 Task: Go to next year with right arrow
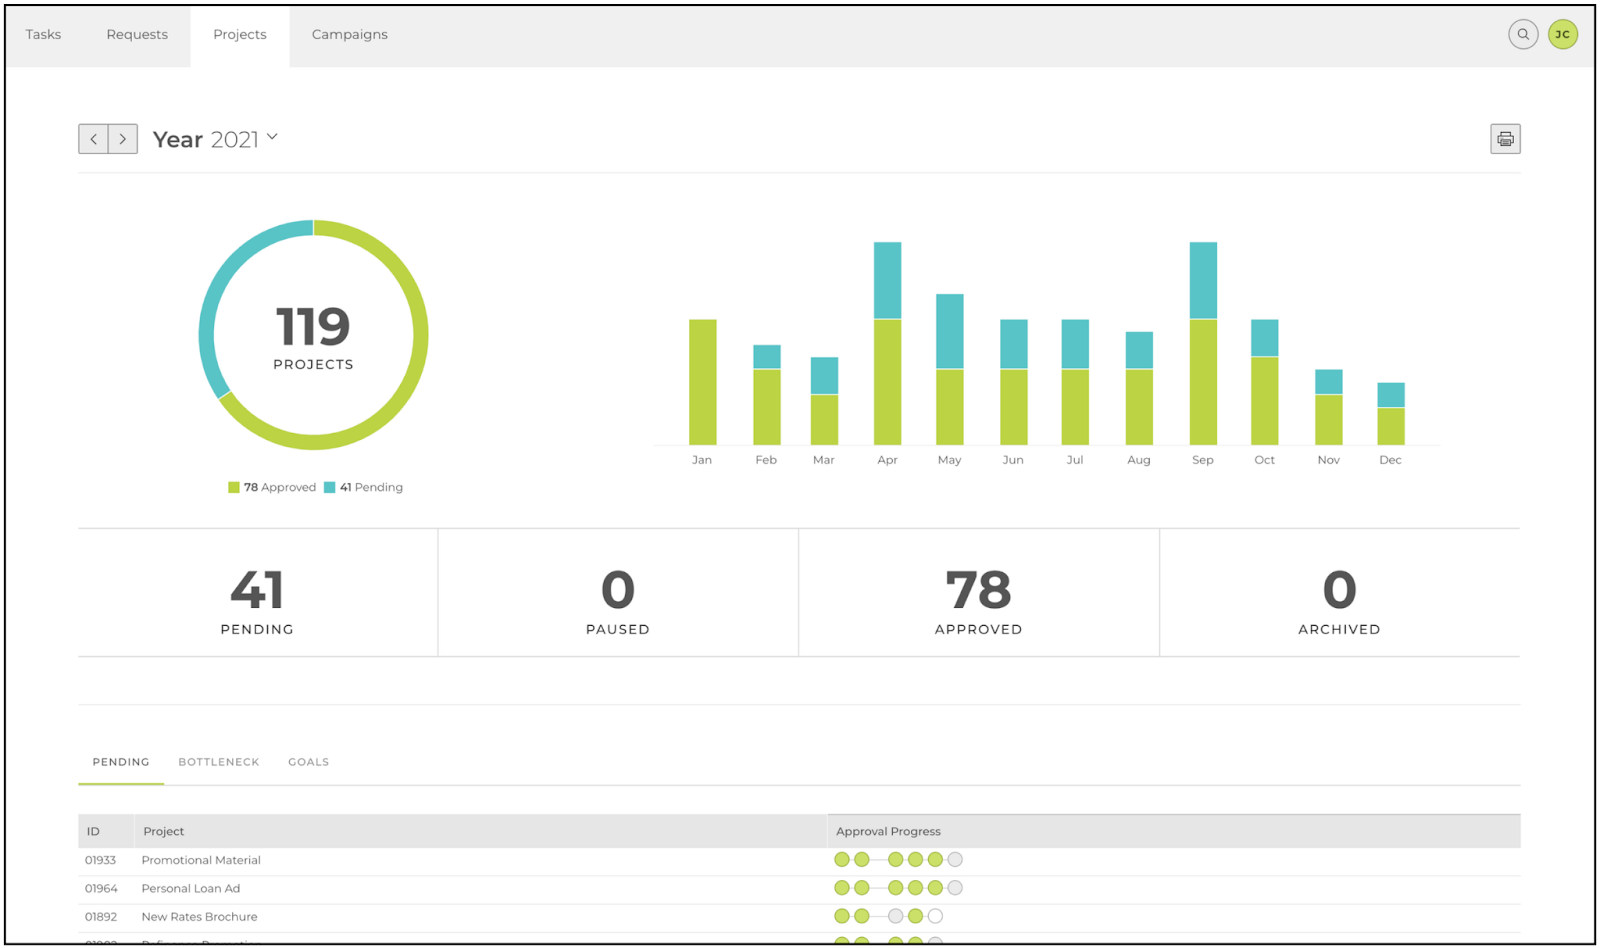[123, 139]
